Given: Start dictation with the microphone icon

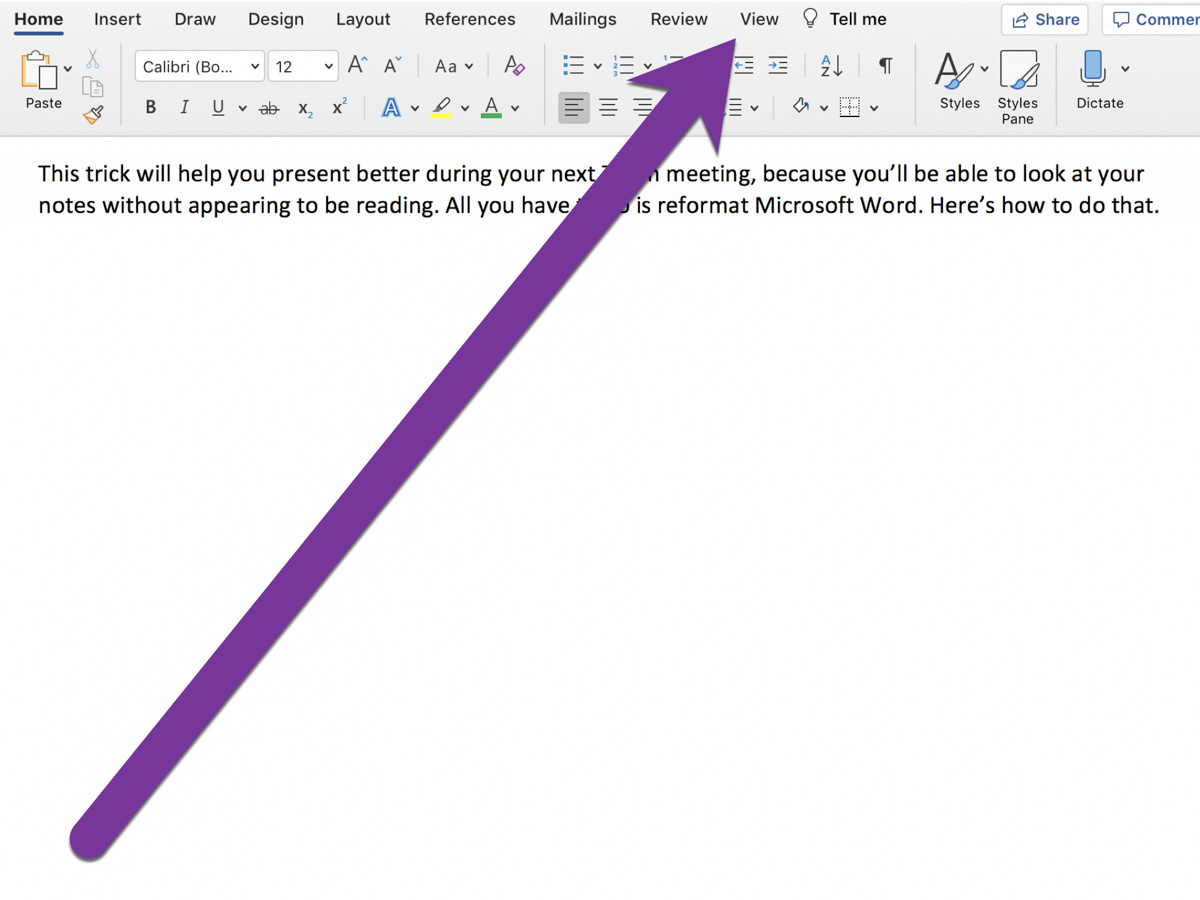Looking at the screenshot, I should [1092, 70].
